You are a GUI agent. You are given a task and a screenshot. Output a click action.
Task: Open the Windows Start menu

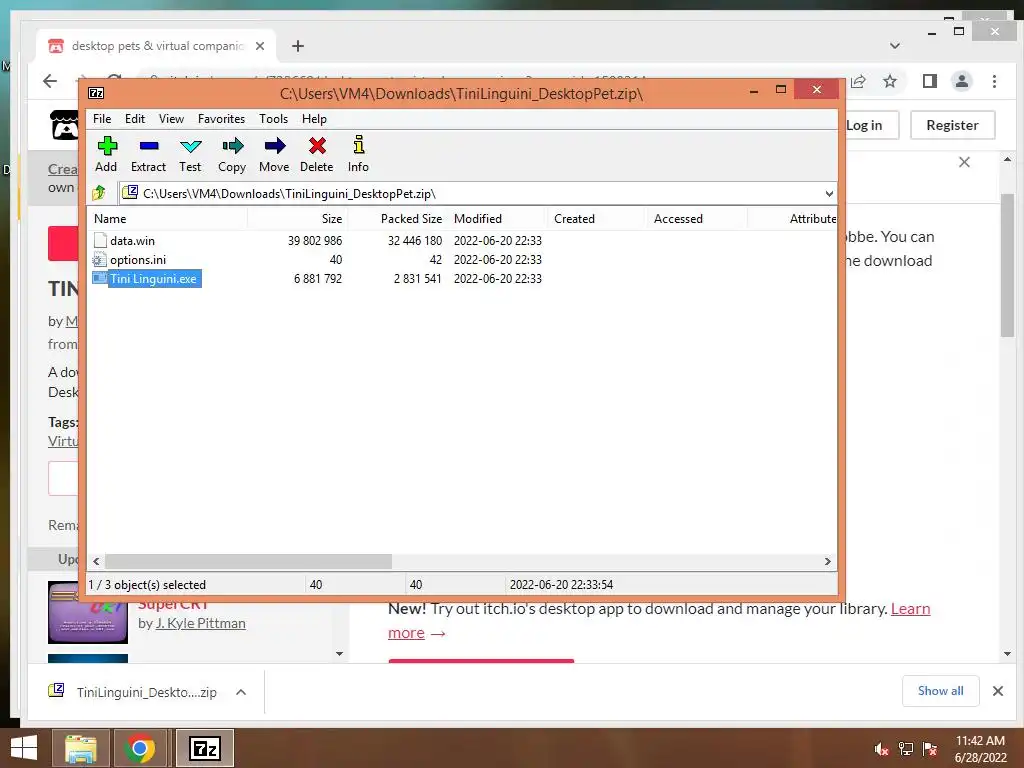click(x=24, y=748)
